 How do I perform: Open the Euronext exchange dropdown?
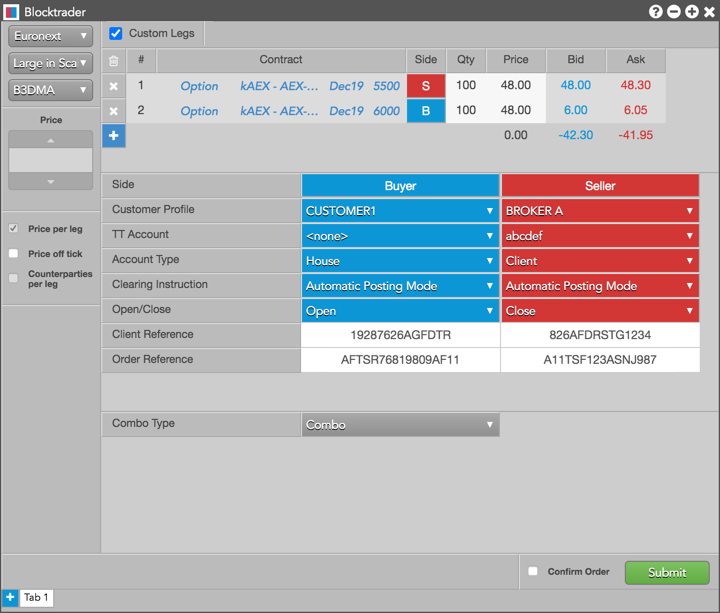(x=50, y=36)
